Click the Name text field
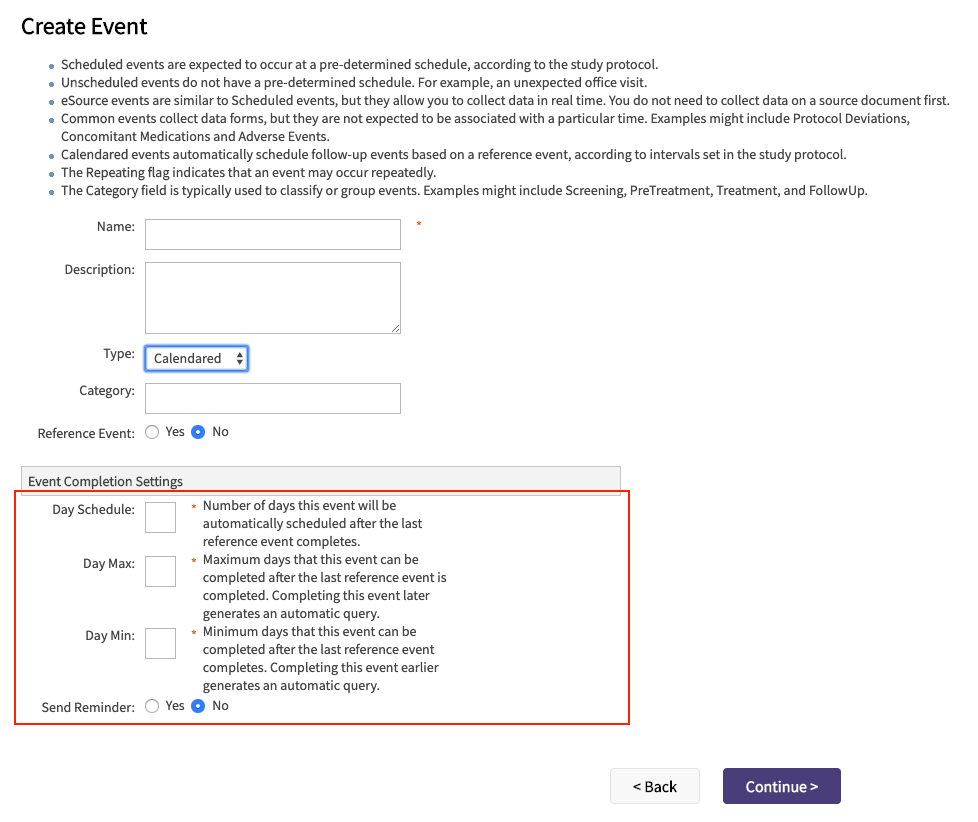Image resolution: width=978 pixels, height=822 pixels. click(272, 235)
